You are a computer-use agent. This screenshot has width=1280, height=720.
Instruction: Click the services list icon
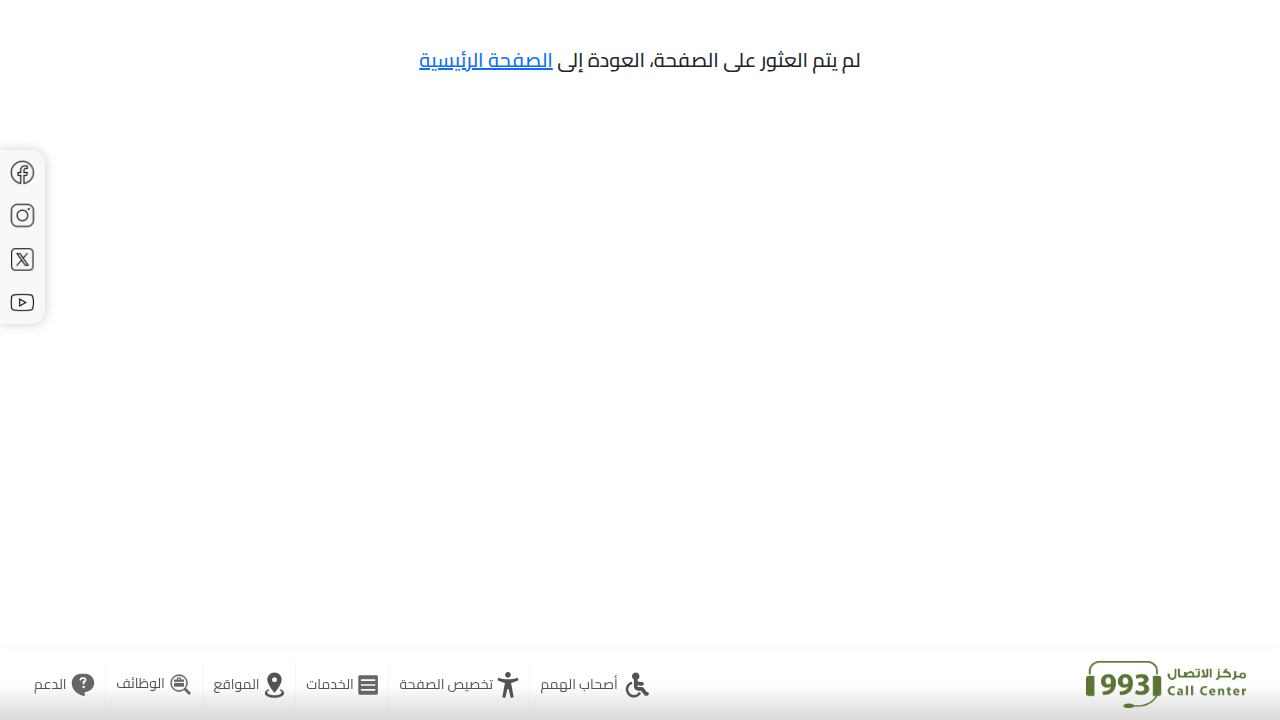click(x=368, y=685)
